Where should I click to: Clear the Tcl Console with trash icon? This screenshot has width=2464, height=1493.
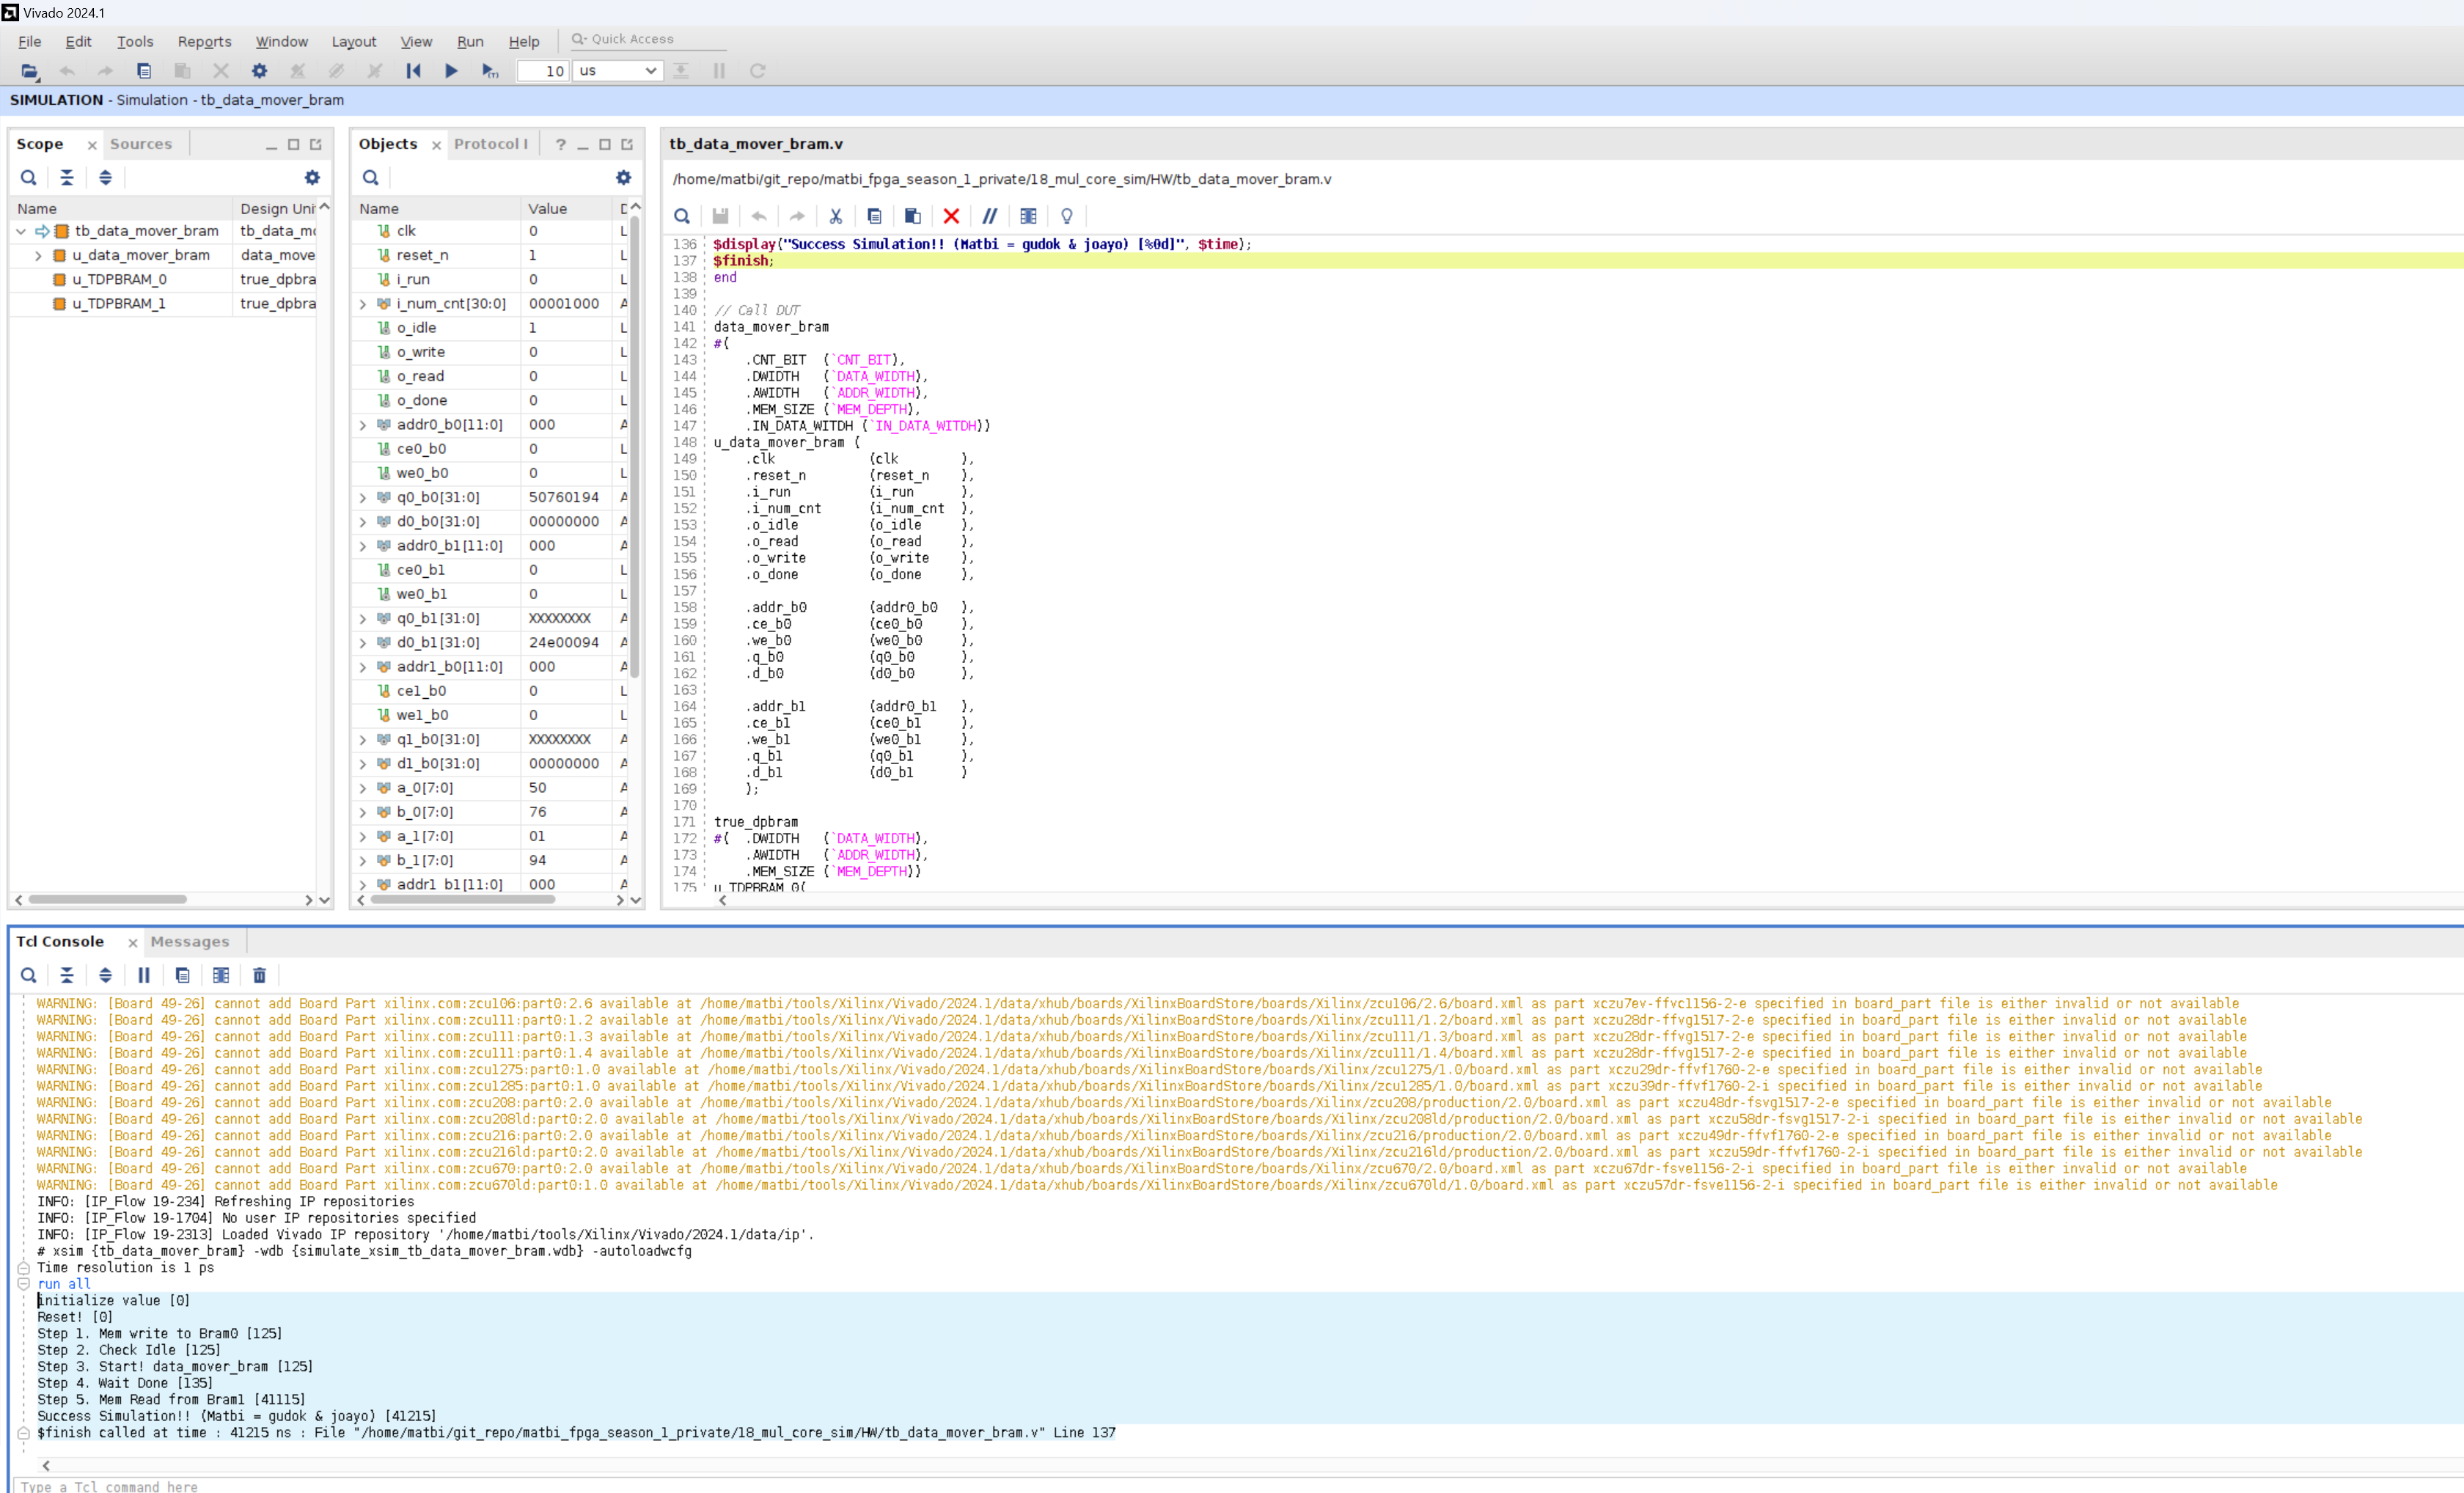coord(259,975)
